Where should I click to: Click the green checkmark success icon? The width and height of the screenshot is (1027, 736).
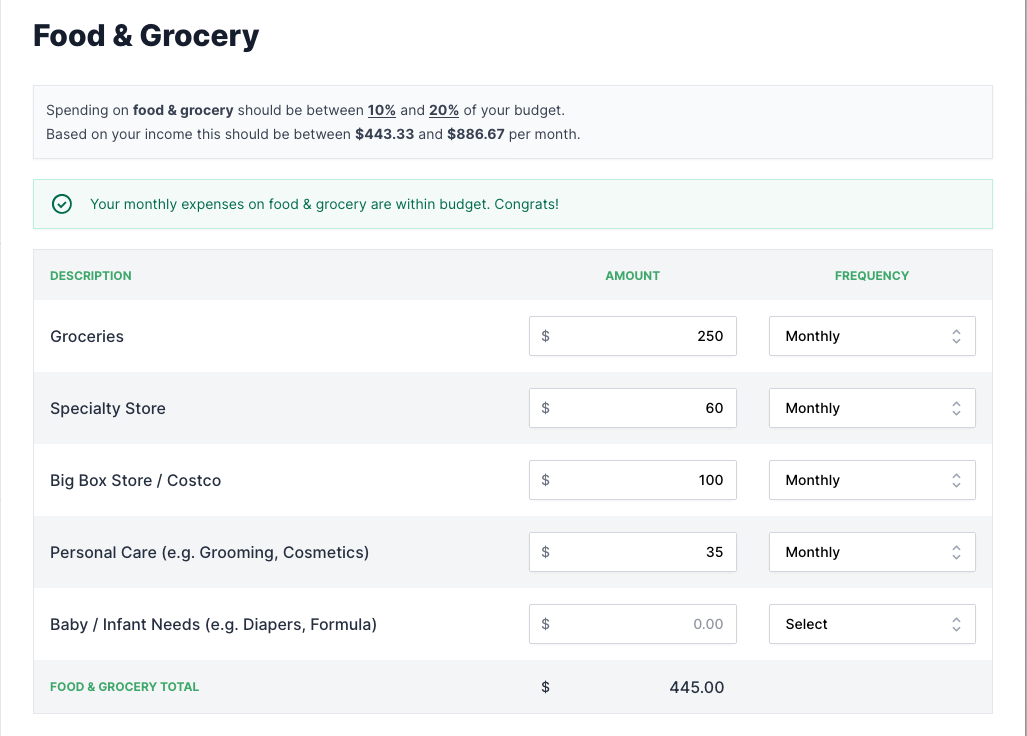click(61, 203)
